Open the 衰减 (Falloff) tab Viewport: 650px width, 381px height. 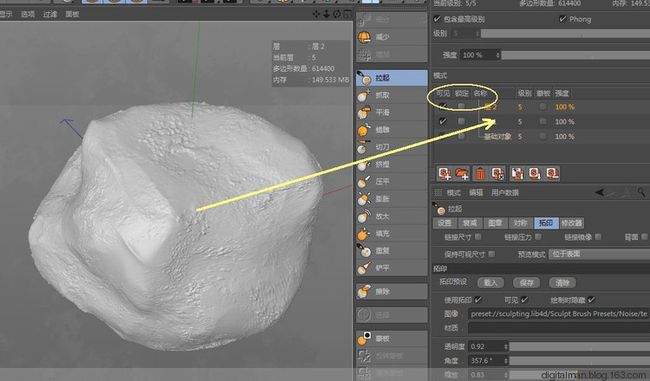click(470, 223)
